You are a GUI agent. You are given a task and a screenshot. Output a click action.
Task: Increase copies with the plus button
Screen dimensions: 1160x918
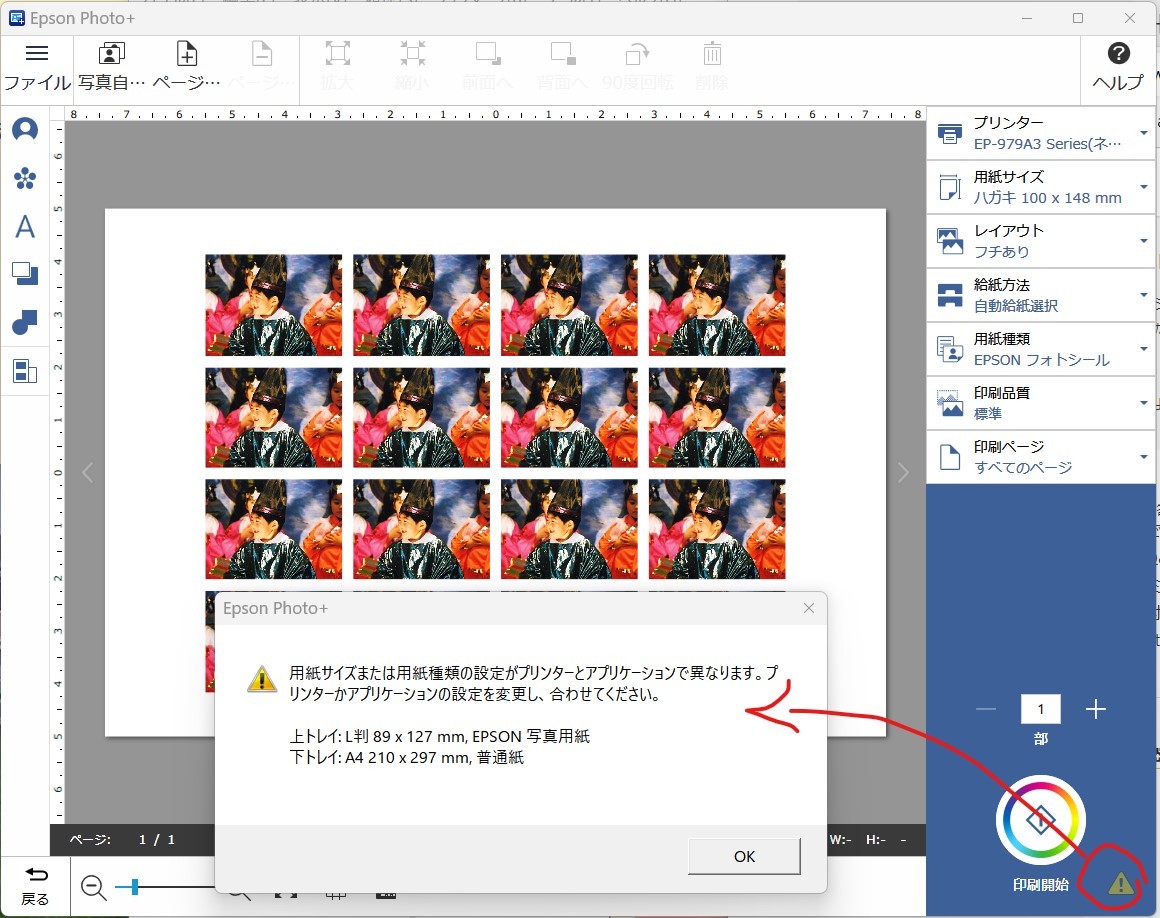(1096, 709)
